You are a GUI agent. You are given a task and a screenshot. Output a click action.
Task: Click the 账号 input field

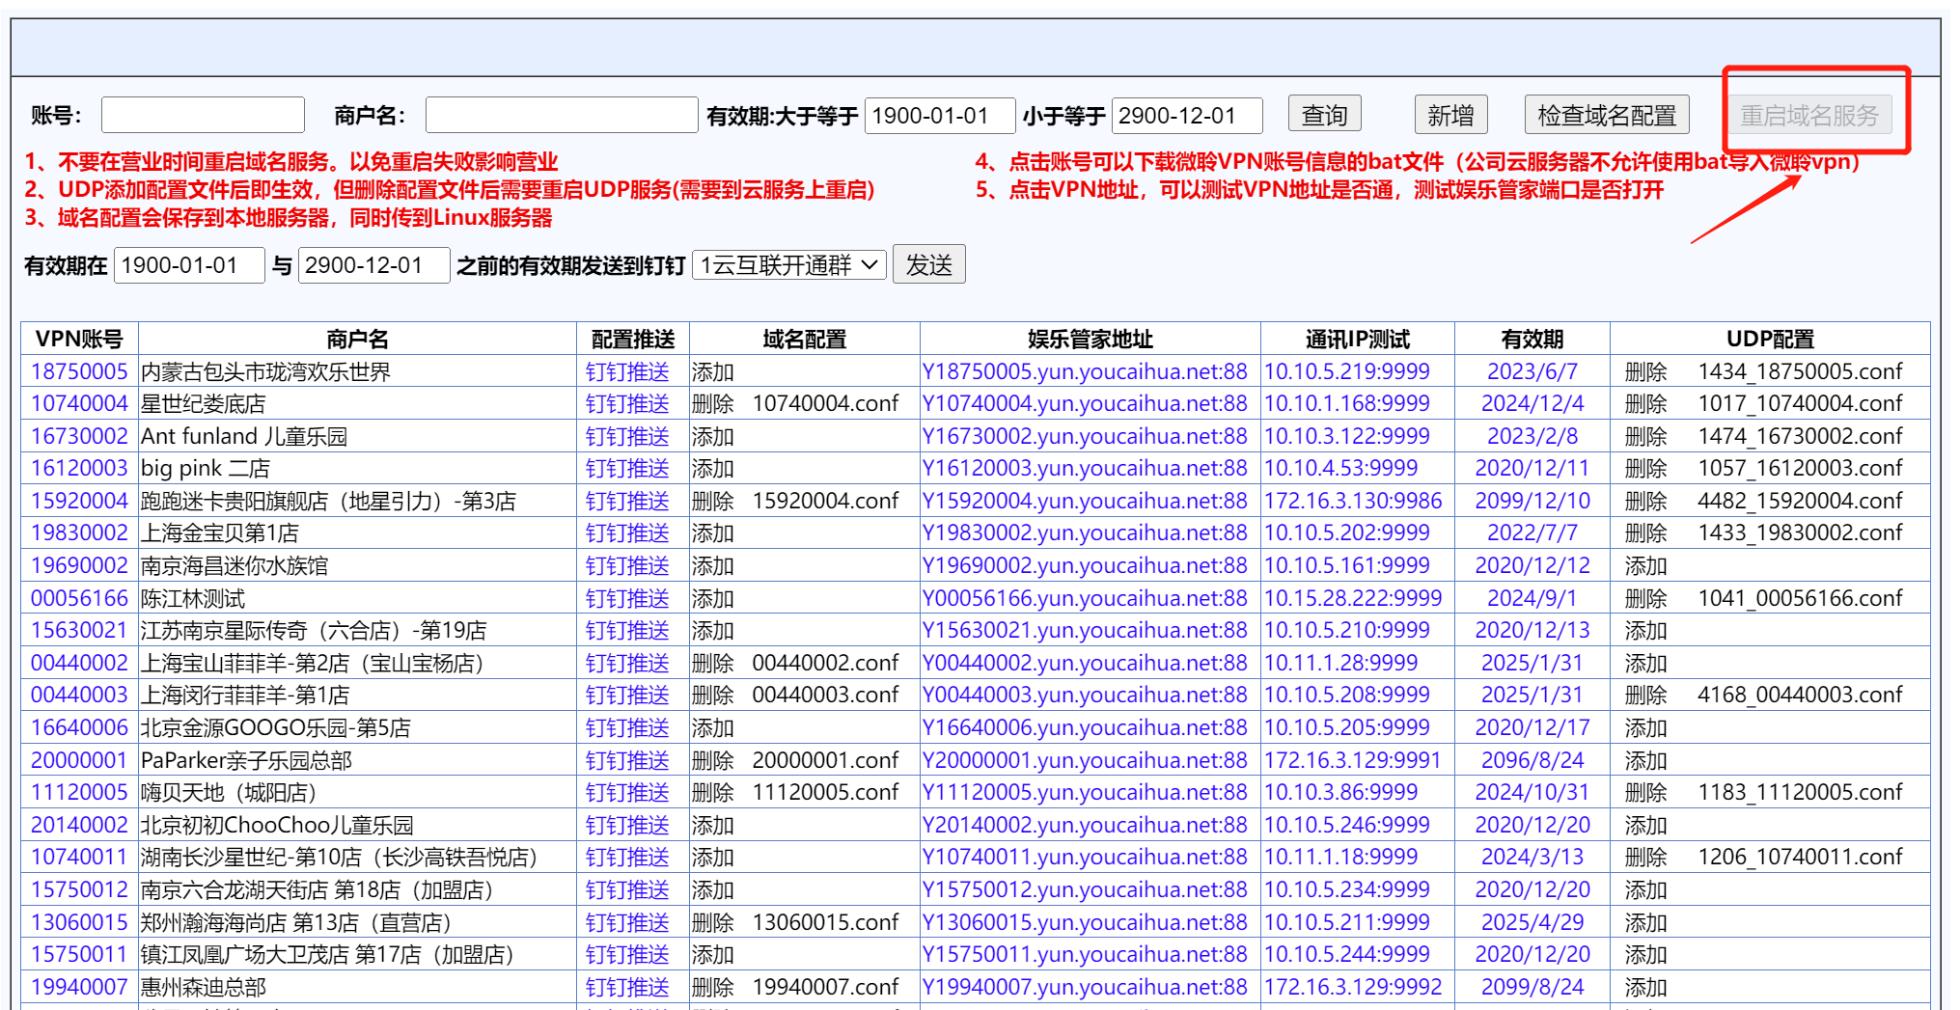[203, 115]
